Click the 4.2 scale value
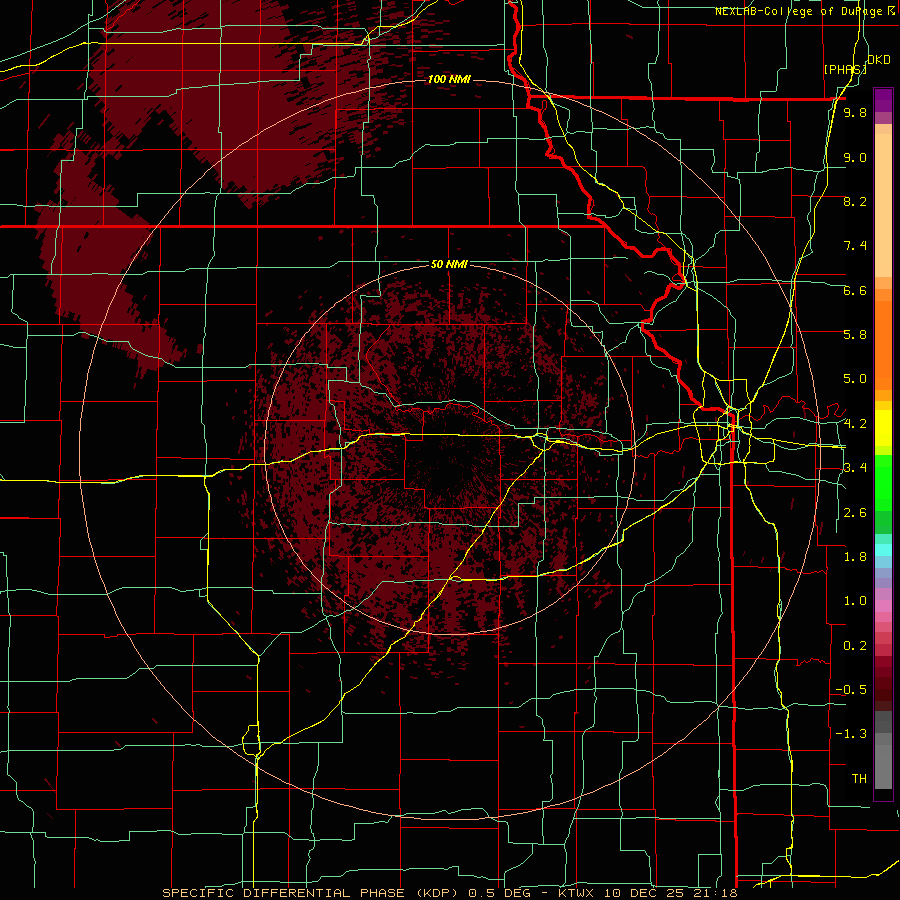Screen dimensions: 900x900 coord(855,424)
